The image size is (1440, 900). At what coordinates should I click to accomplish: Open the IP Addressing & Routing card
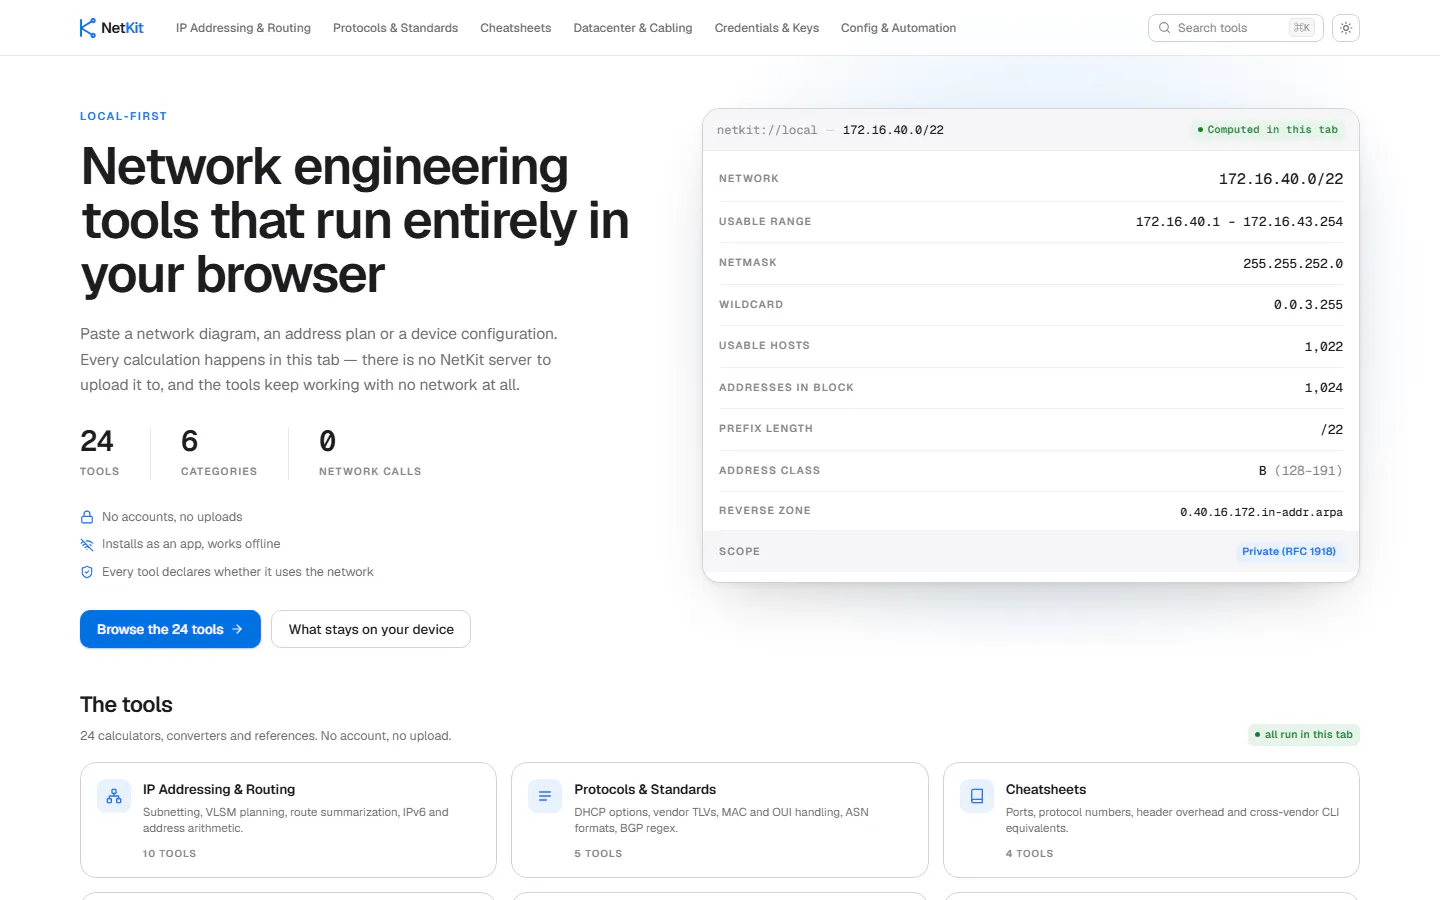tap(288, 820)
